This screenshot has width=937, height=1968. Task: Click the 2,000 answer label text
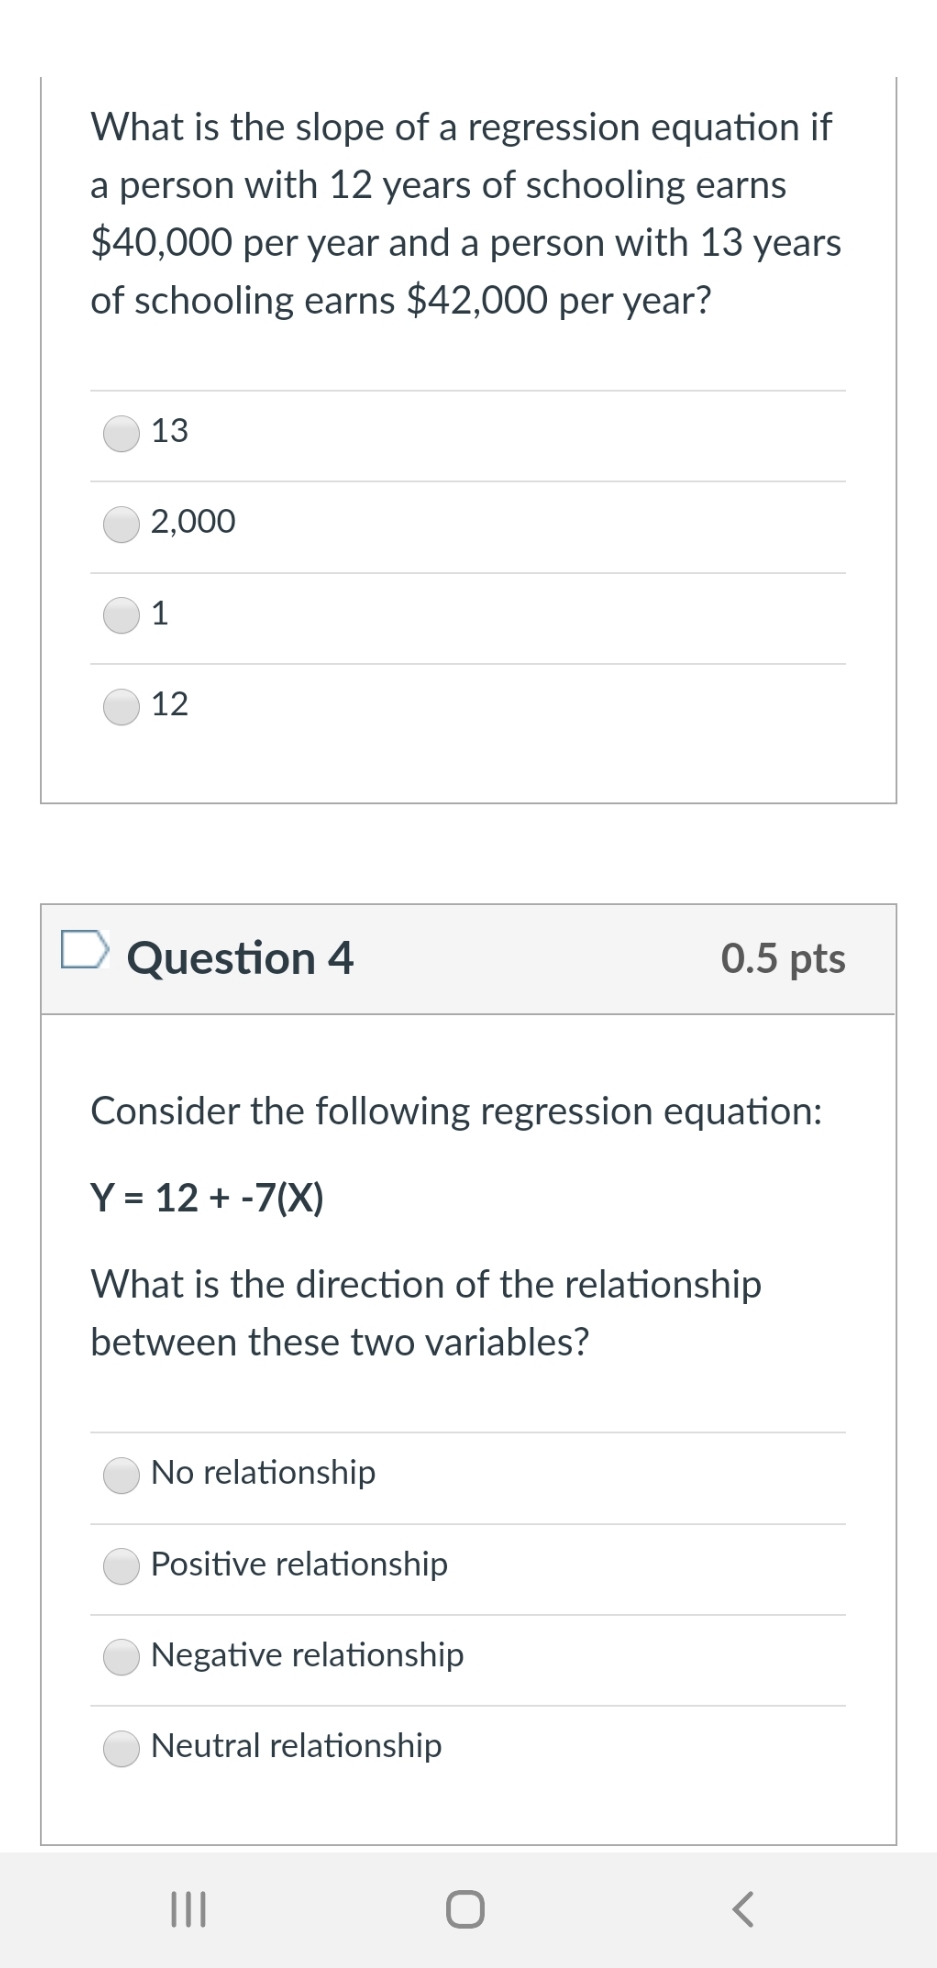pyautogui.click(x=193, y=521)
